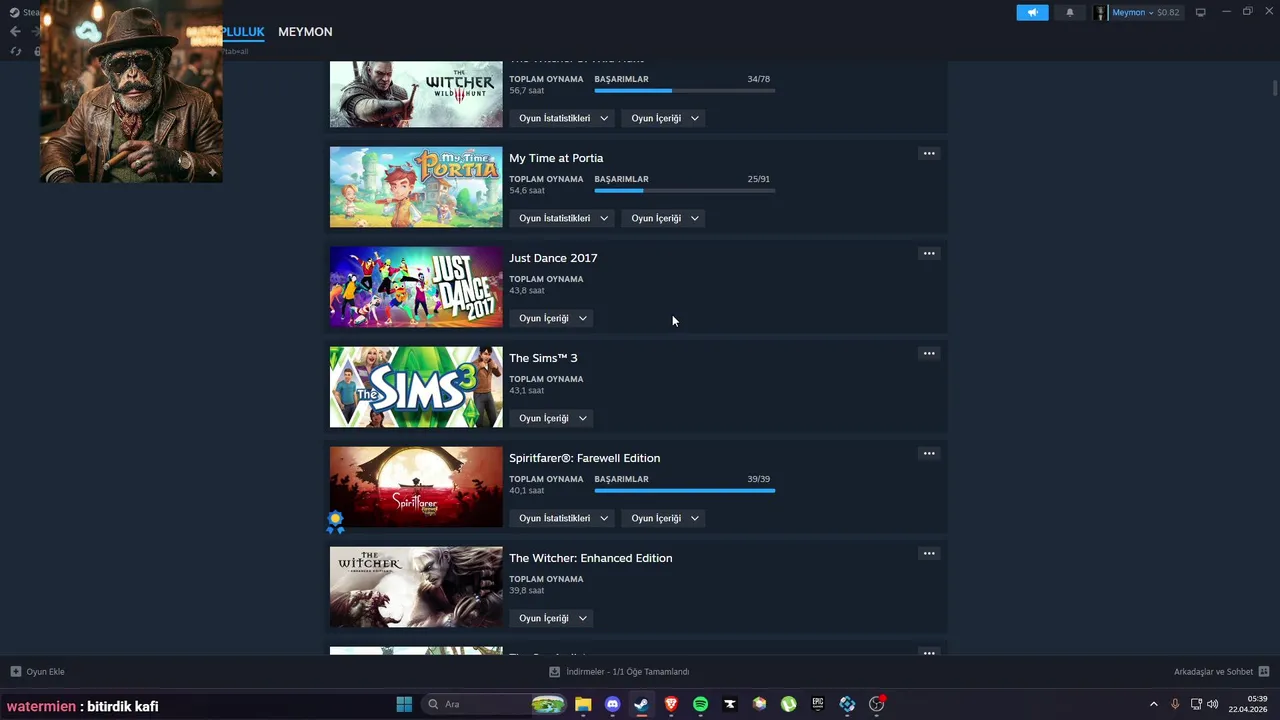The image size is (1280, 720).
Task: Open the options menu for The Witcher: Enhanced Edition
Action: pos(929,554)
